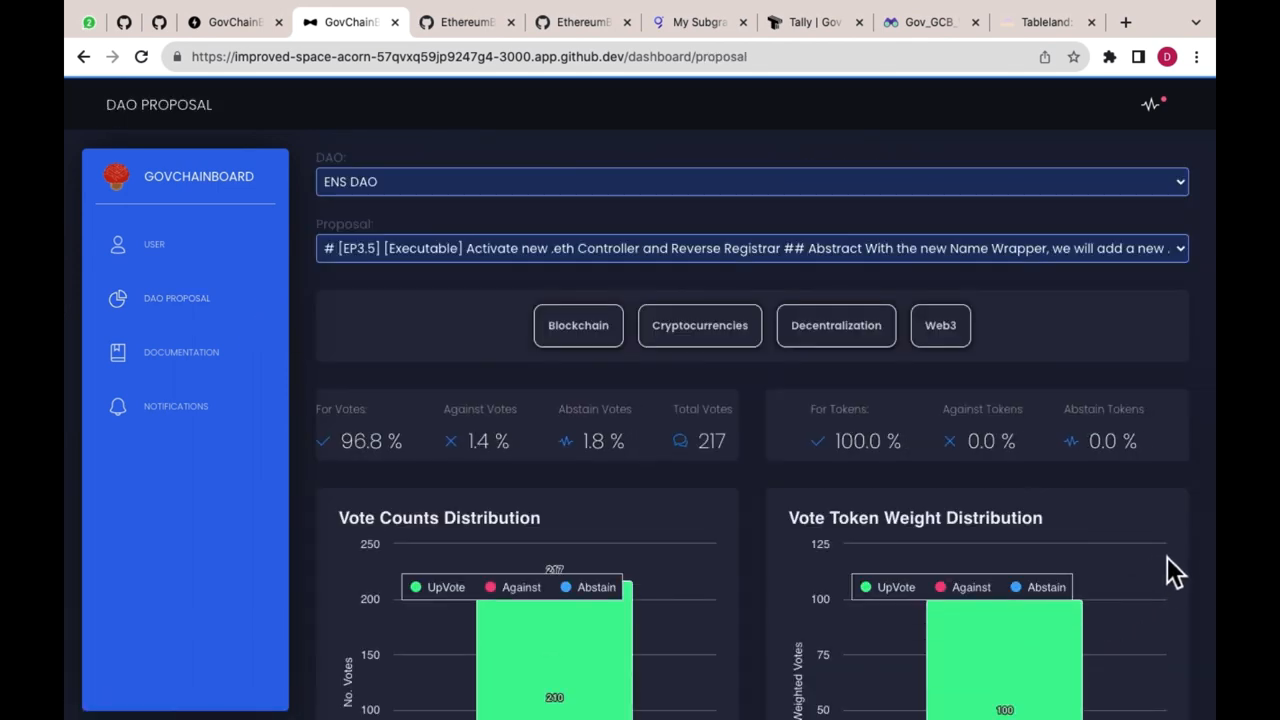
Task: Click the Web3 tag button
Action: point(940,326)
